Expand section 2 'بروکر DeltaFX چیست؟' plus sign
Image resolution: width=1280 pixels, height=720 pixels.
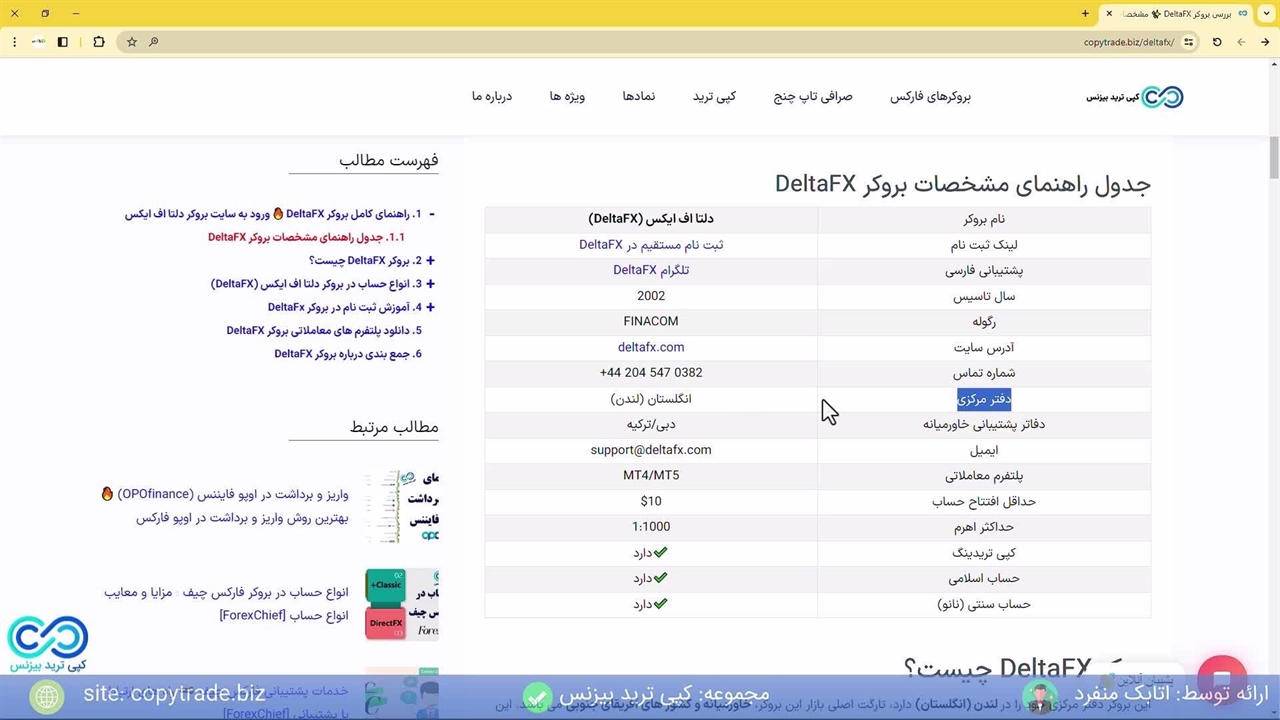pyautogui.click(x=430, y=261)
